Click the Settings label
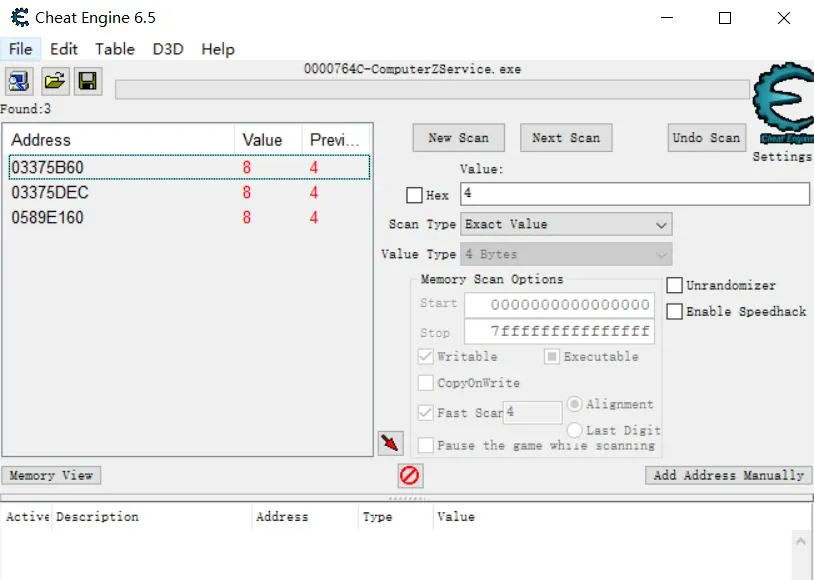 tap(782, 156)
